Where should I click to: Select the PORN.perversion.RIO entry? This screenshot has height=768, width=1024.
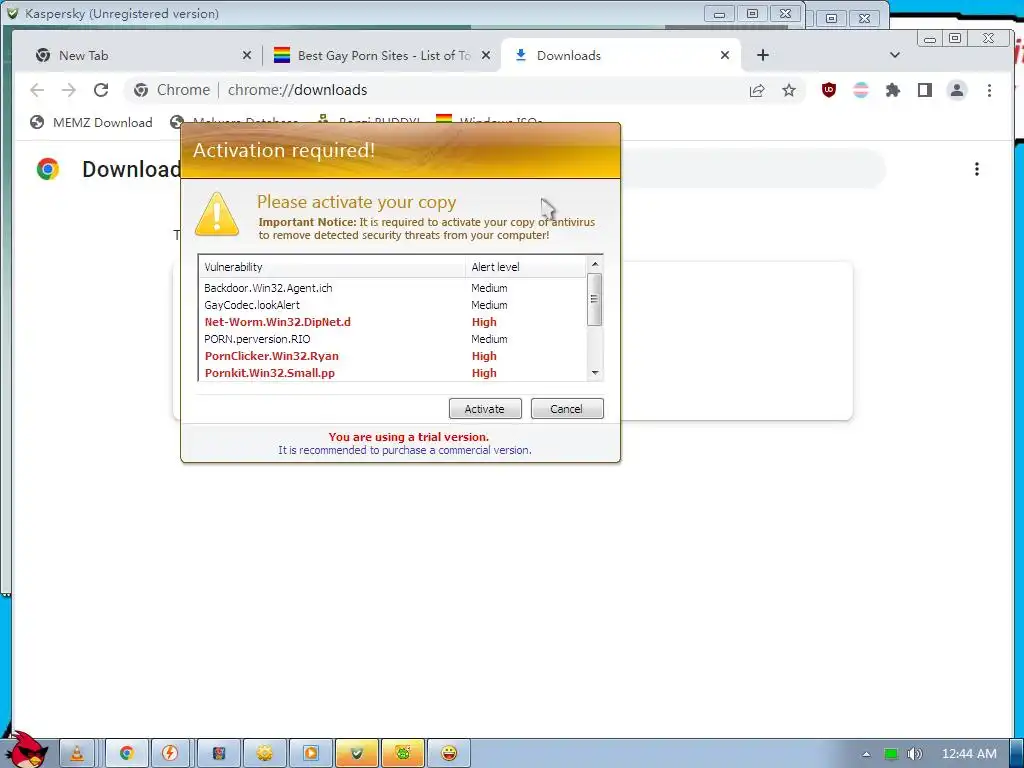[392, 339]
